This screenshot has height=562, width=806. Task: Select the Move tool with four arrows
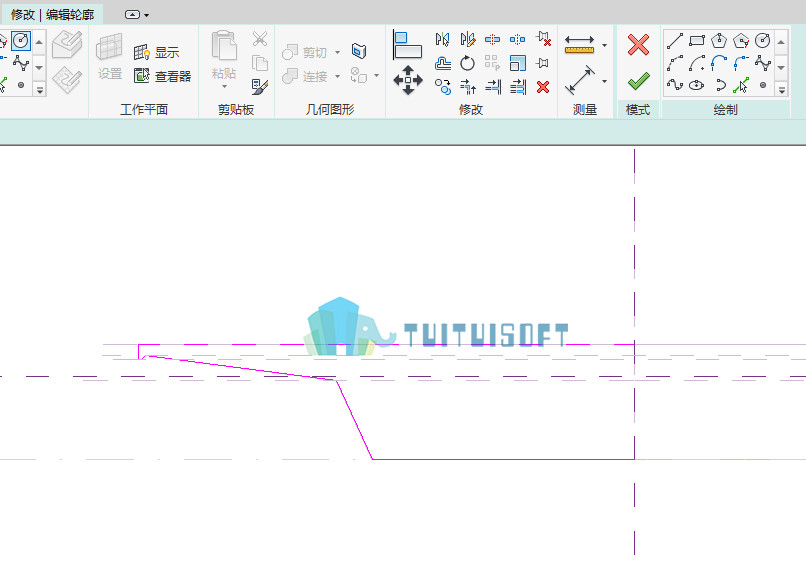pyautogui.click(x=408, y=80)
